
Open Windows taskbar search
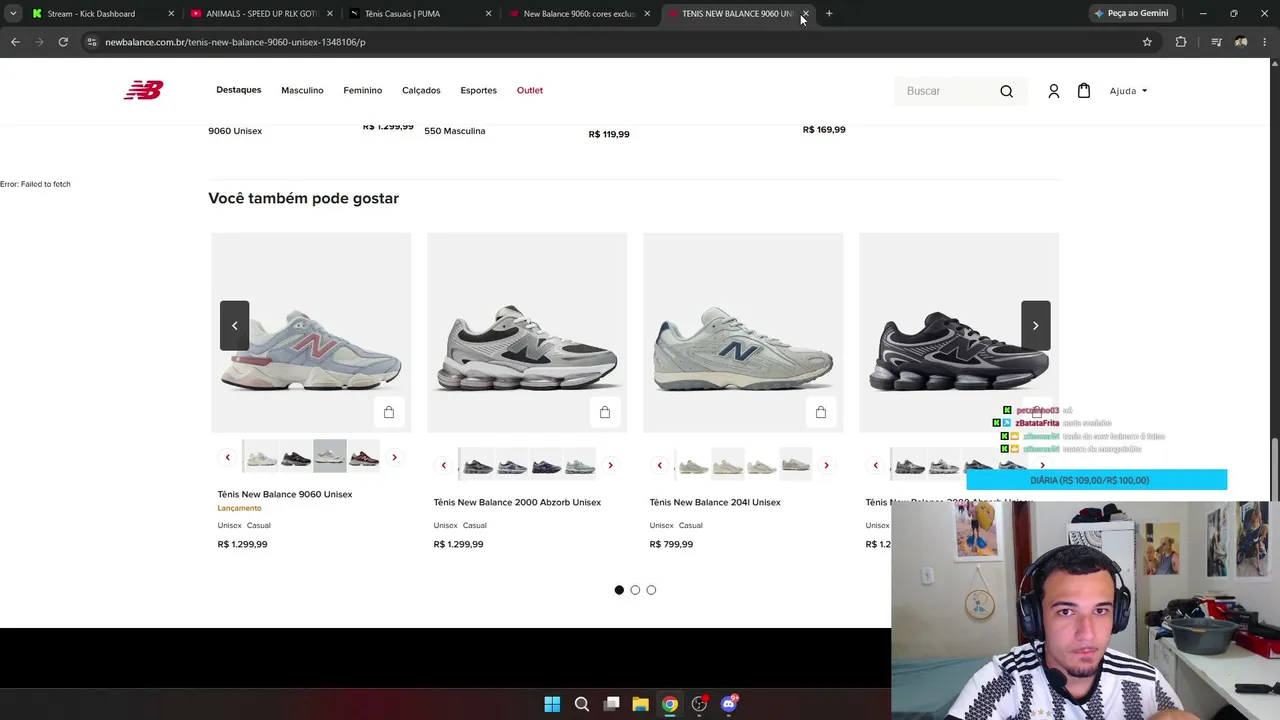[x=582, y=704]
